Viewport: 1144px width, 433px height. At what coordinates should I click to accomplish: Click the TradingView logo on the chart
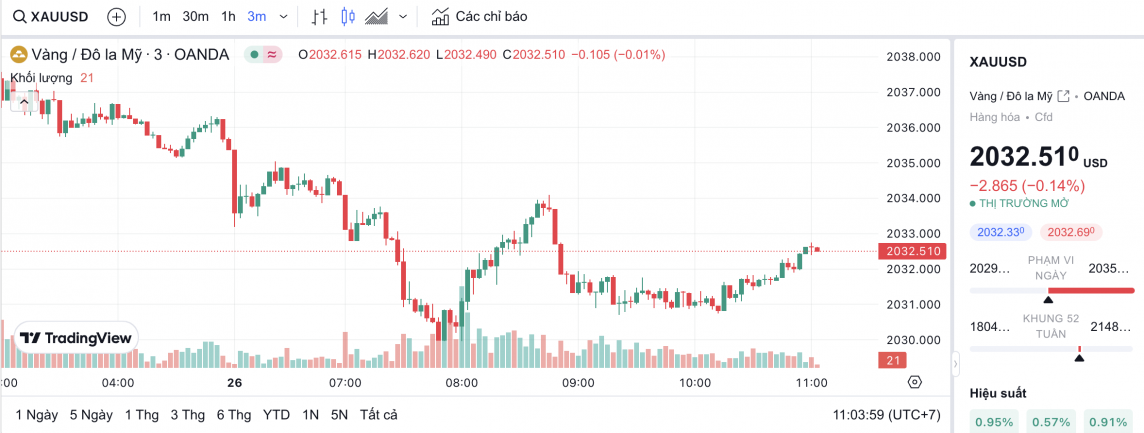click(77, 338)
